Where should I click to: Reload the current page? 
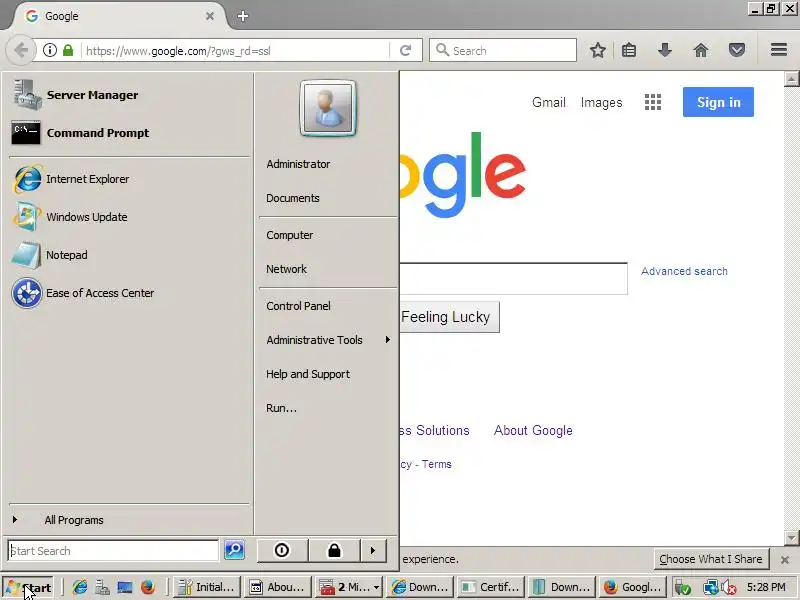point(406,51)
